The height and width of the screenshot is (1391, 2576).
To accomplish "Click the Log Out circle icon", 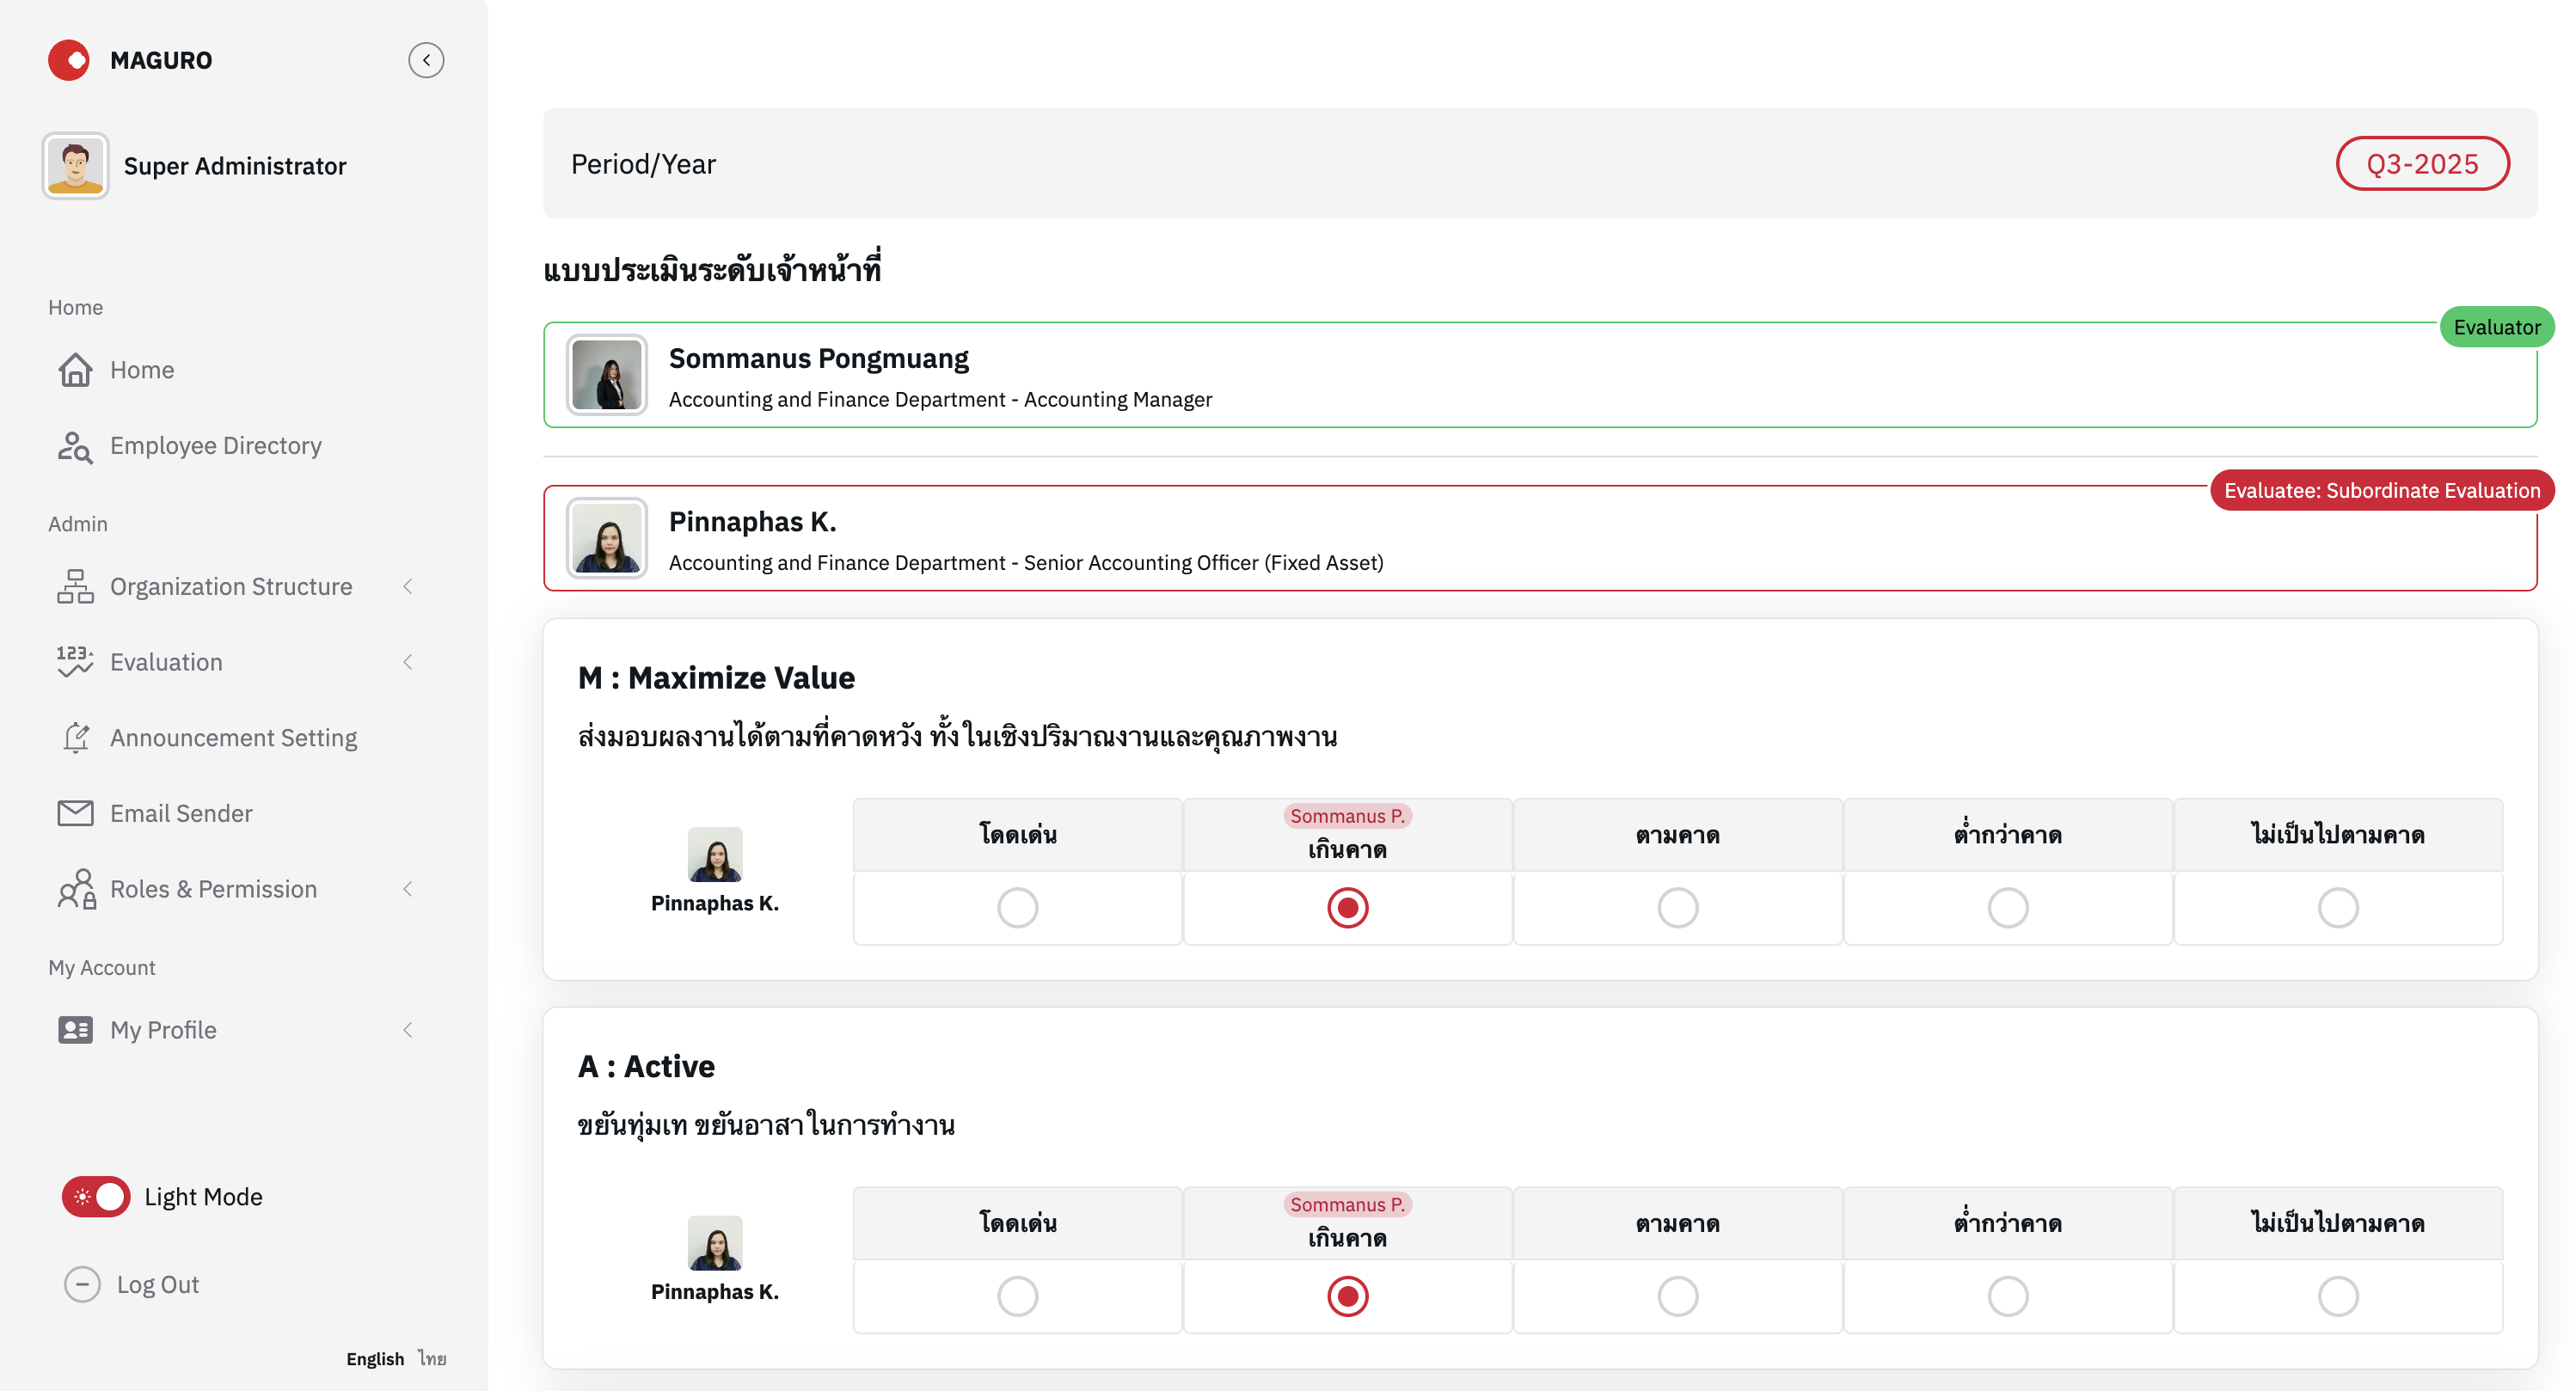I will click(82, 1284).
